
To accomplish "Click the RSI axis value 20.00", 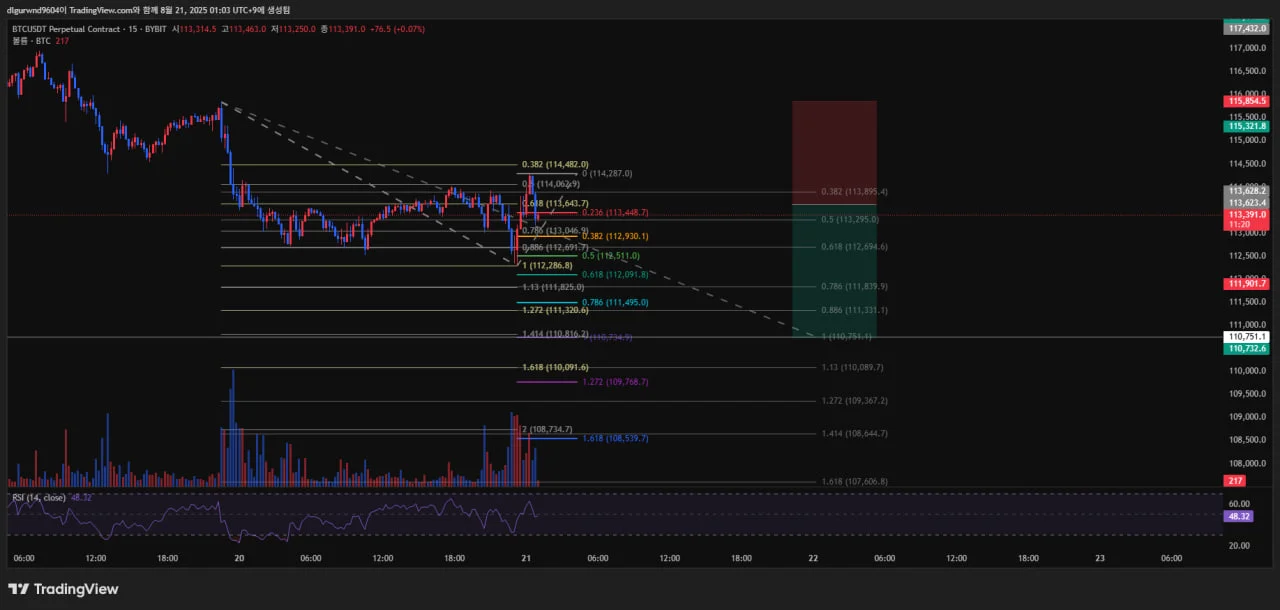I will coord(1238,545).
